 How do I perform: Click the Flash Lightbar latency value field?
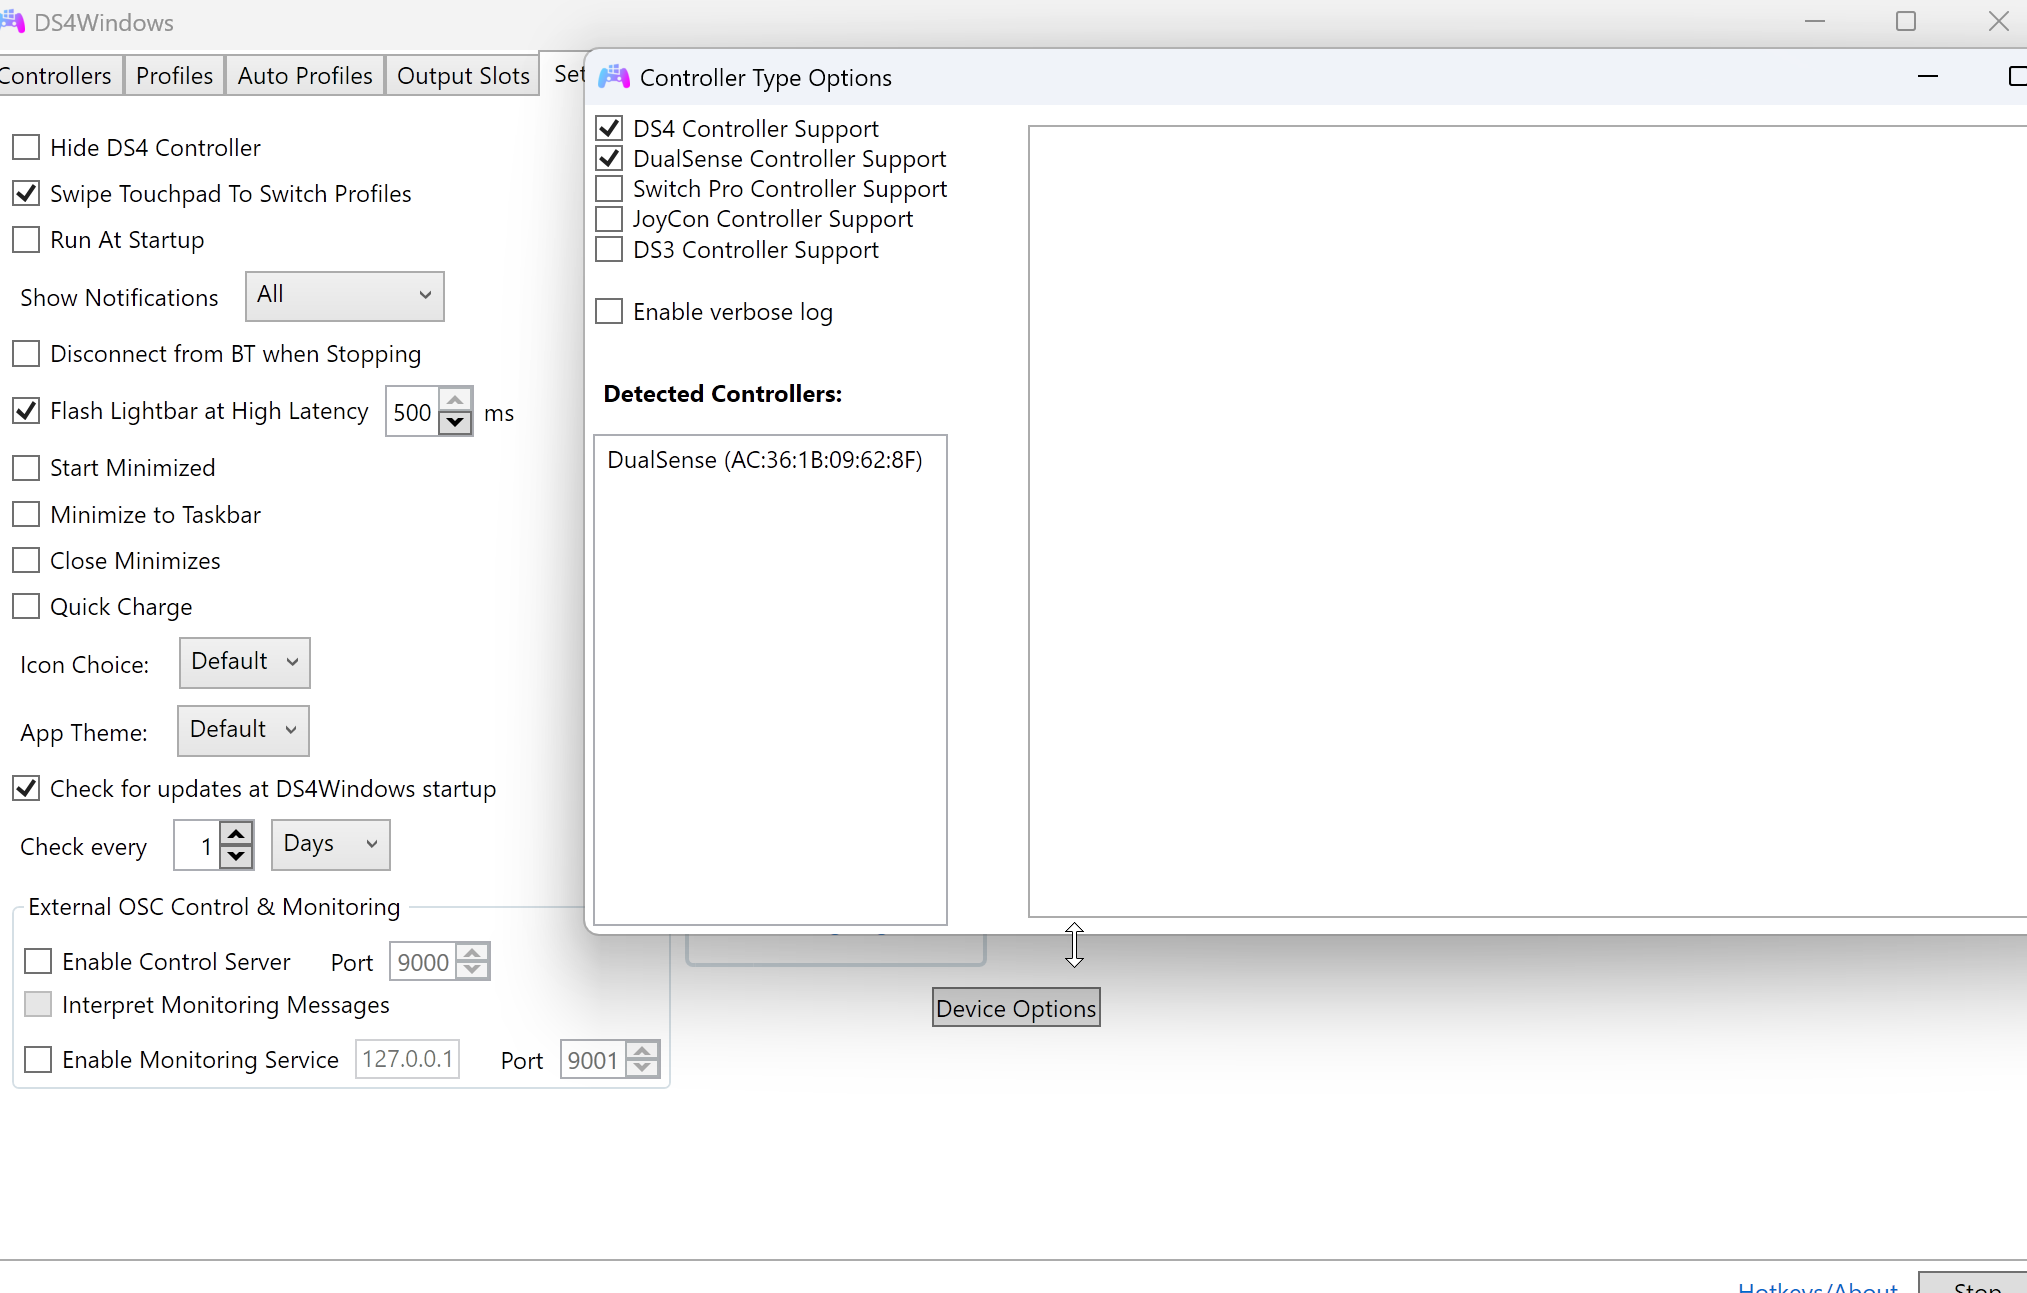click(x=412, y=412)
